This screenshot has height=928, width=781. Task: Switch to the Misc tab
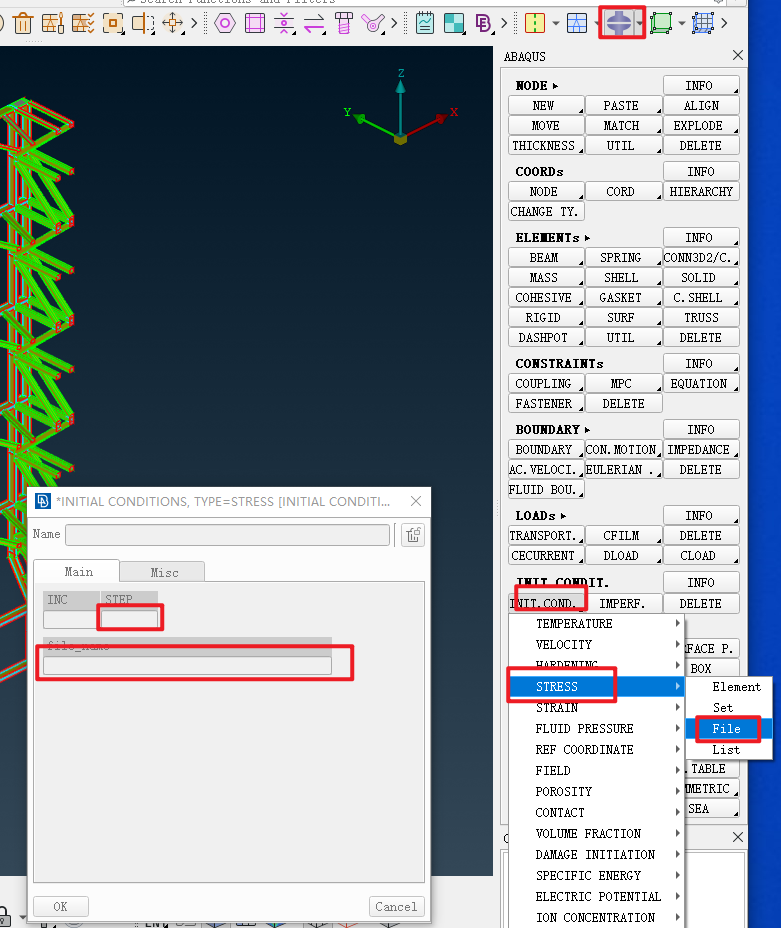[164, 572]
